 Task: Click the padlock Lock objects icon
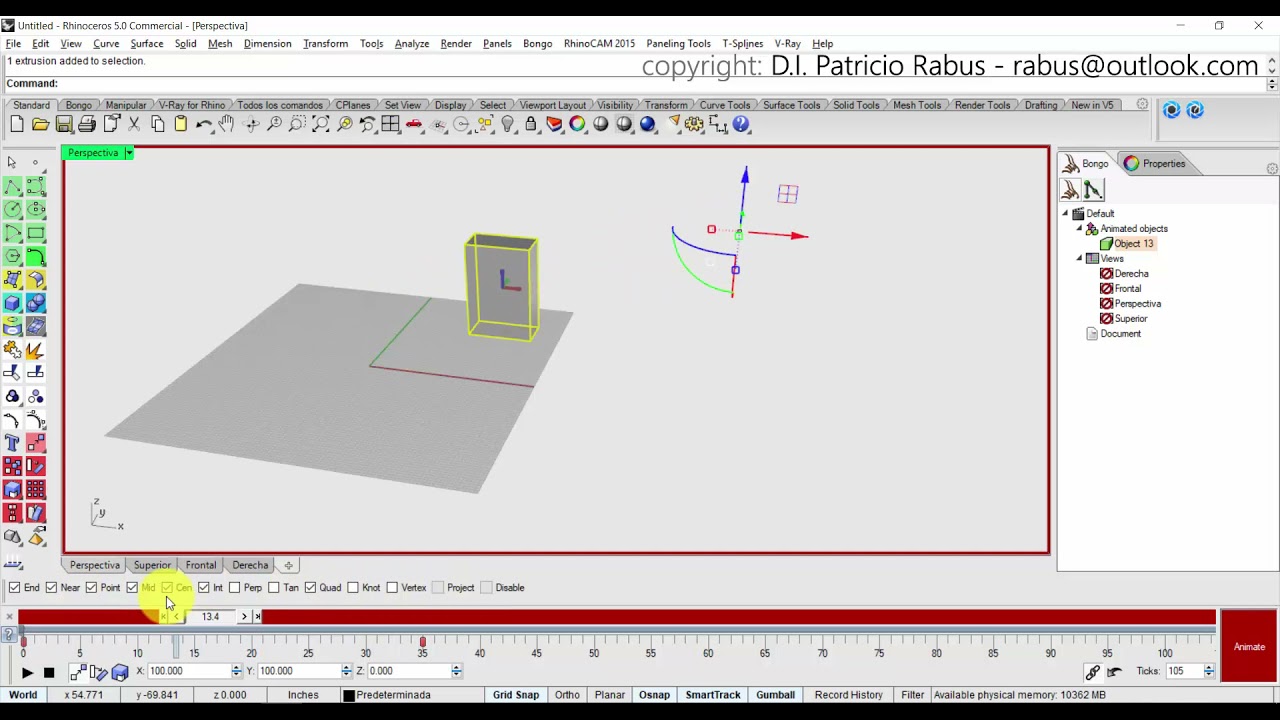tap(531, 124)
